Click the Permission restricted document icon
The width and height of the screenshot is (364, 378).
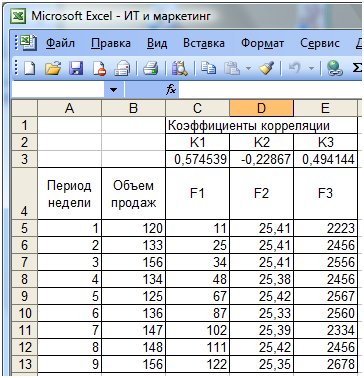pos(99,69)
